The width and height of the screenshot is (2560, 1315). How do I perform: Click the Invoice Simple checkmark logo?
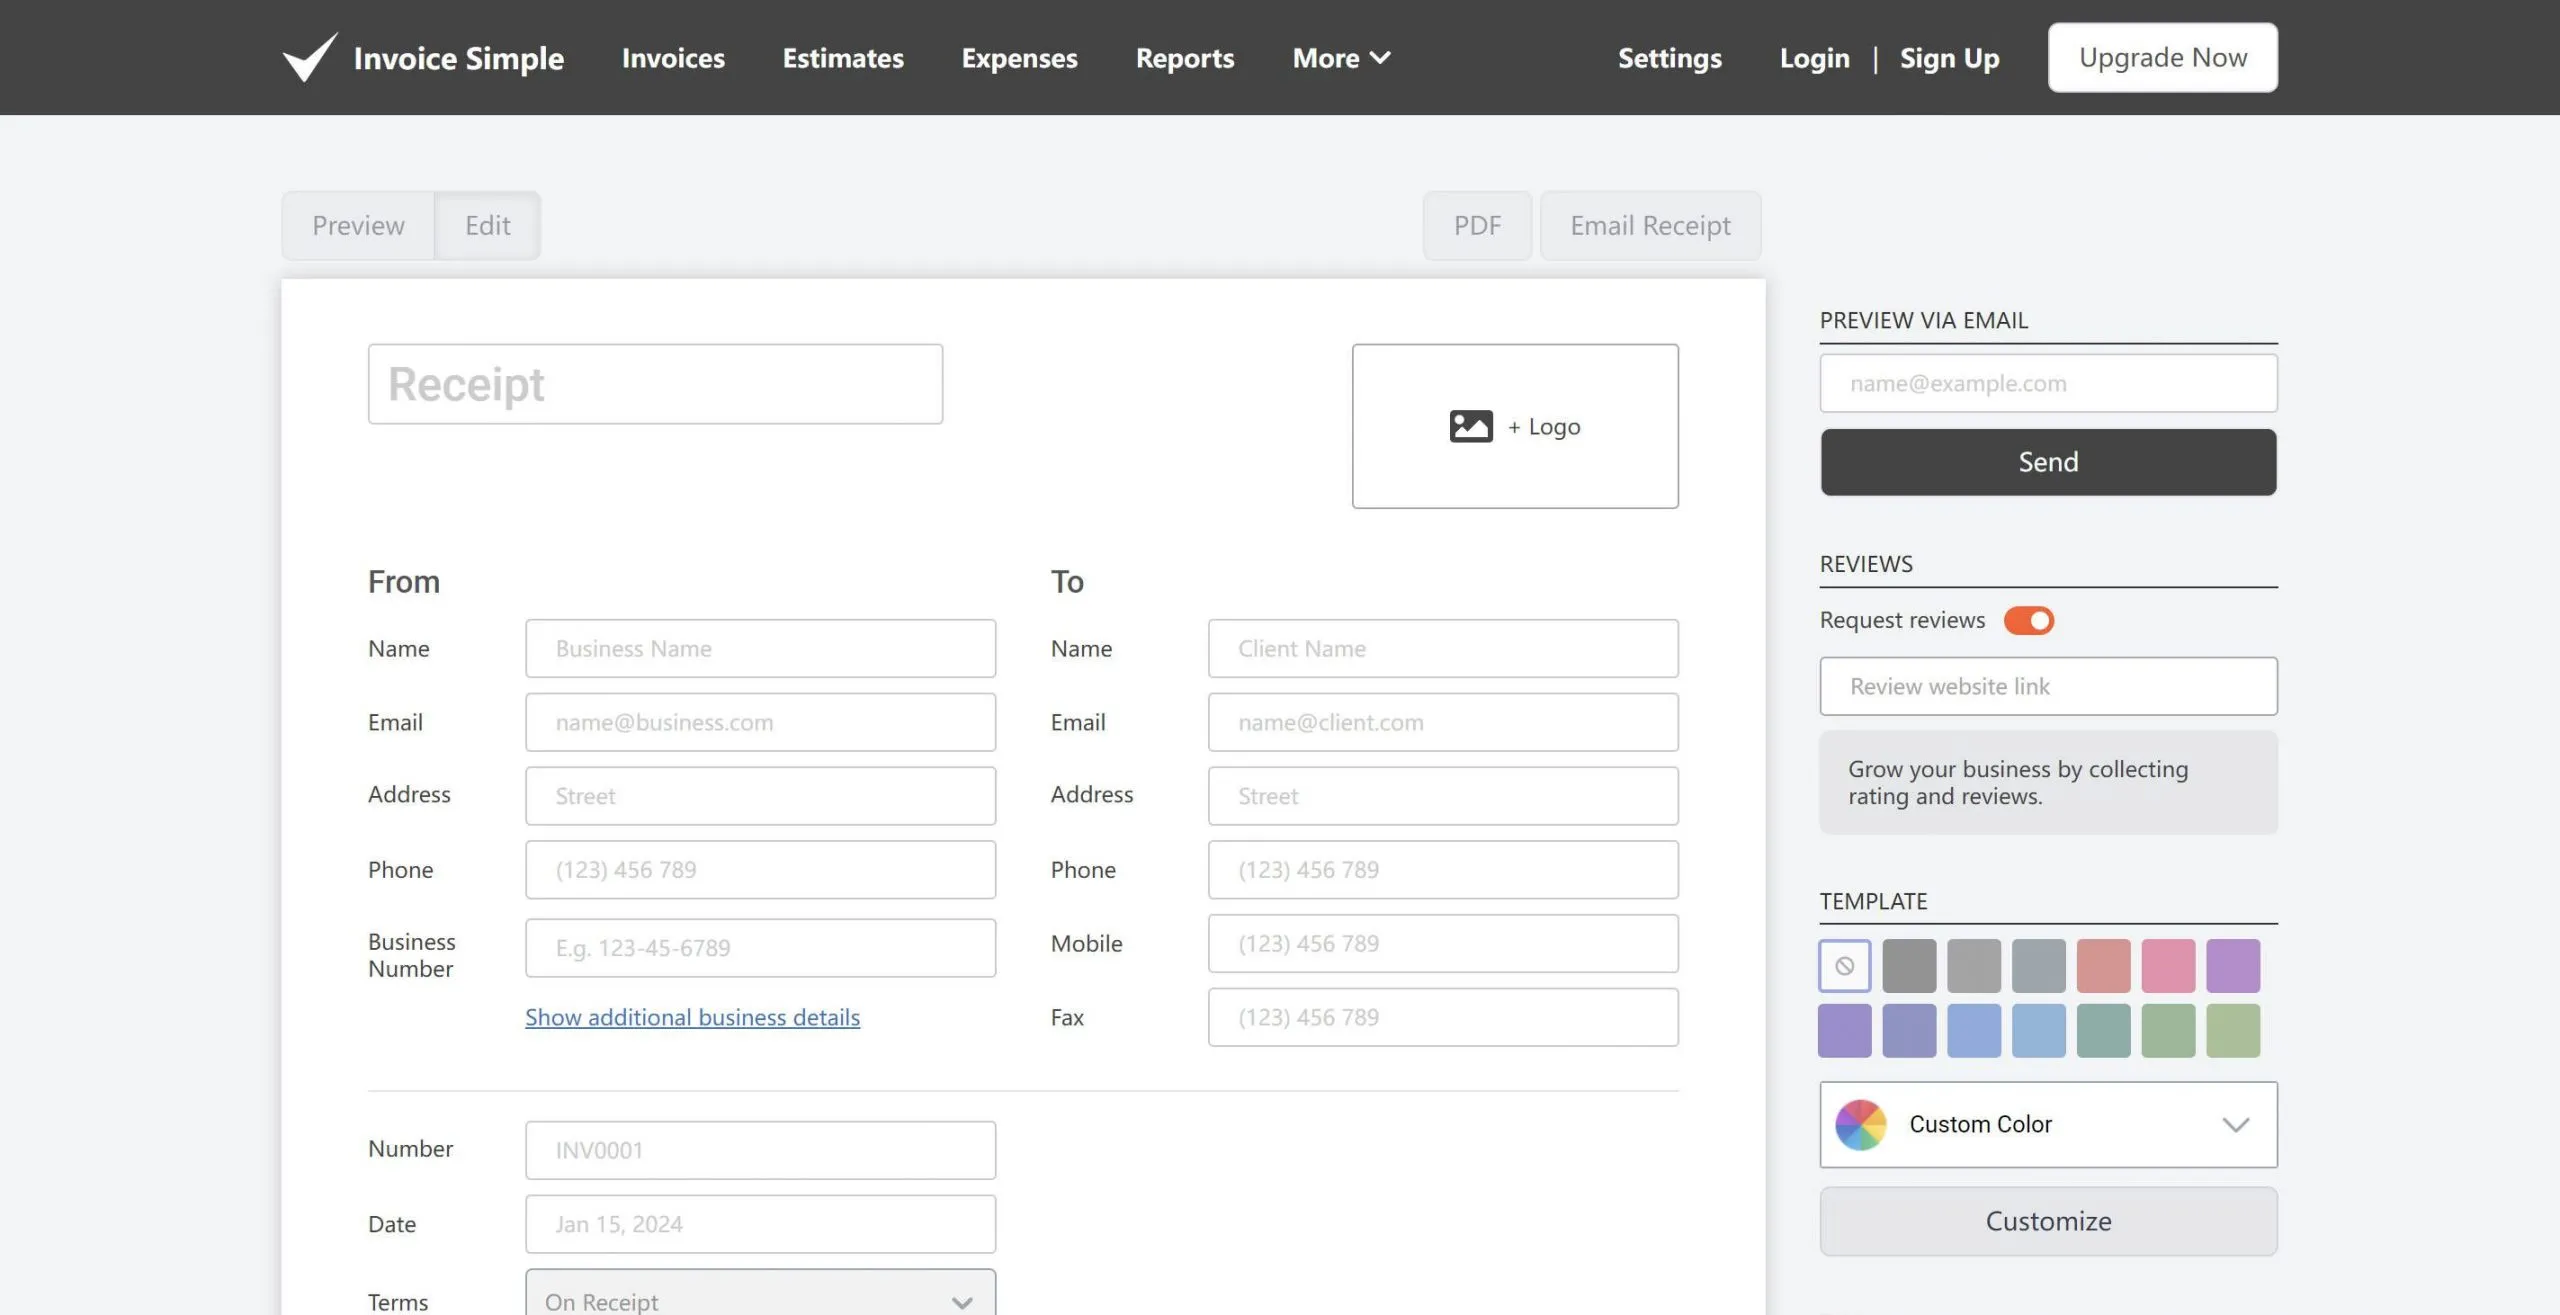[x=308, y=57]
